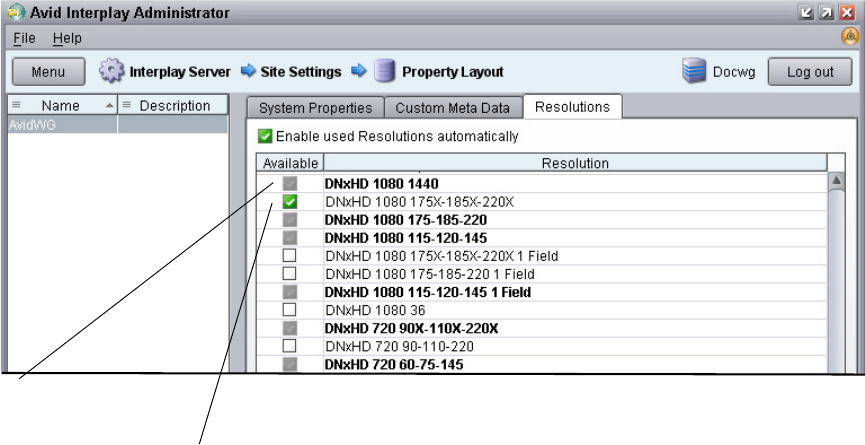This screenshot has height=445, width=865.
Task: Switch to Custom Meta Data tab
Action: tap(453, 108)
